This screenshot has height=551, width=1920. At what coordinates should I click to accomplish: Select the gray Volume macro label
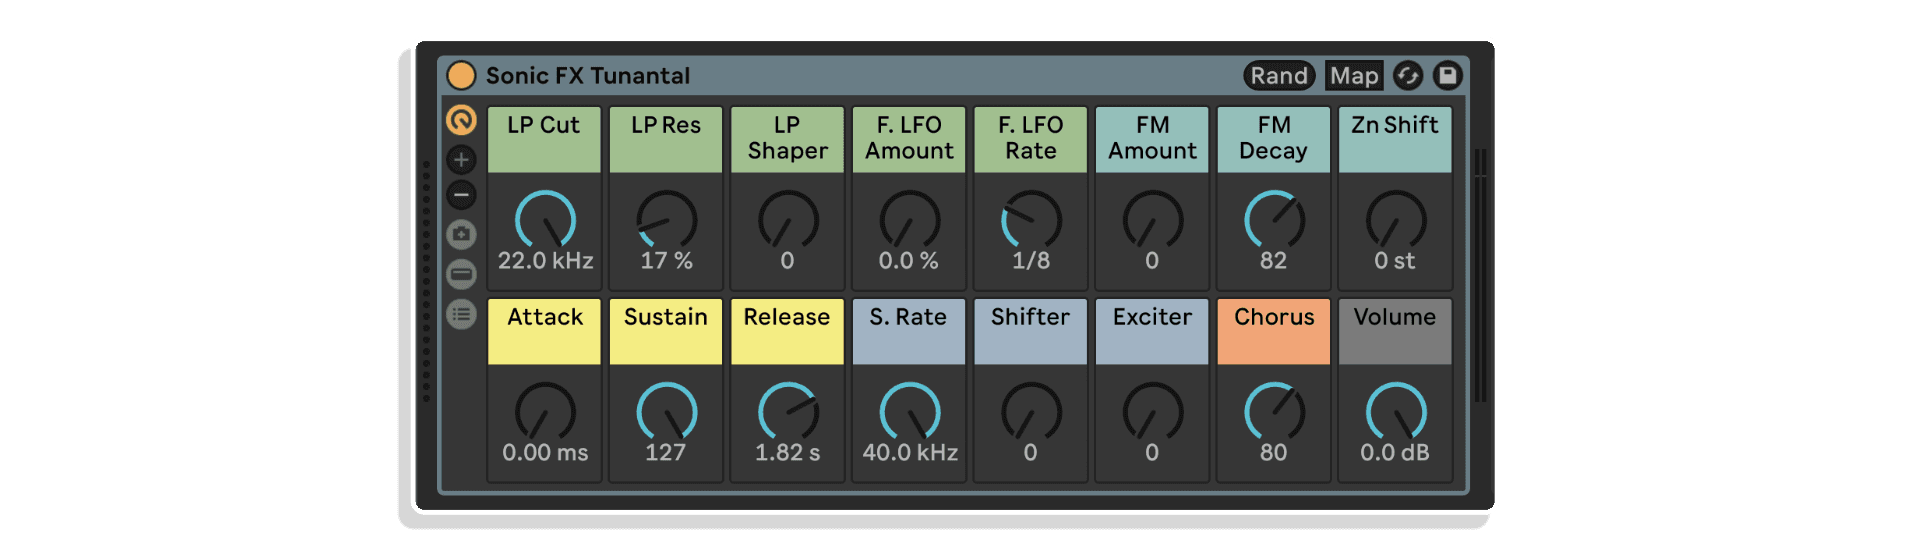(x=1395, y=331)
